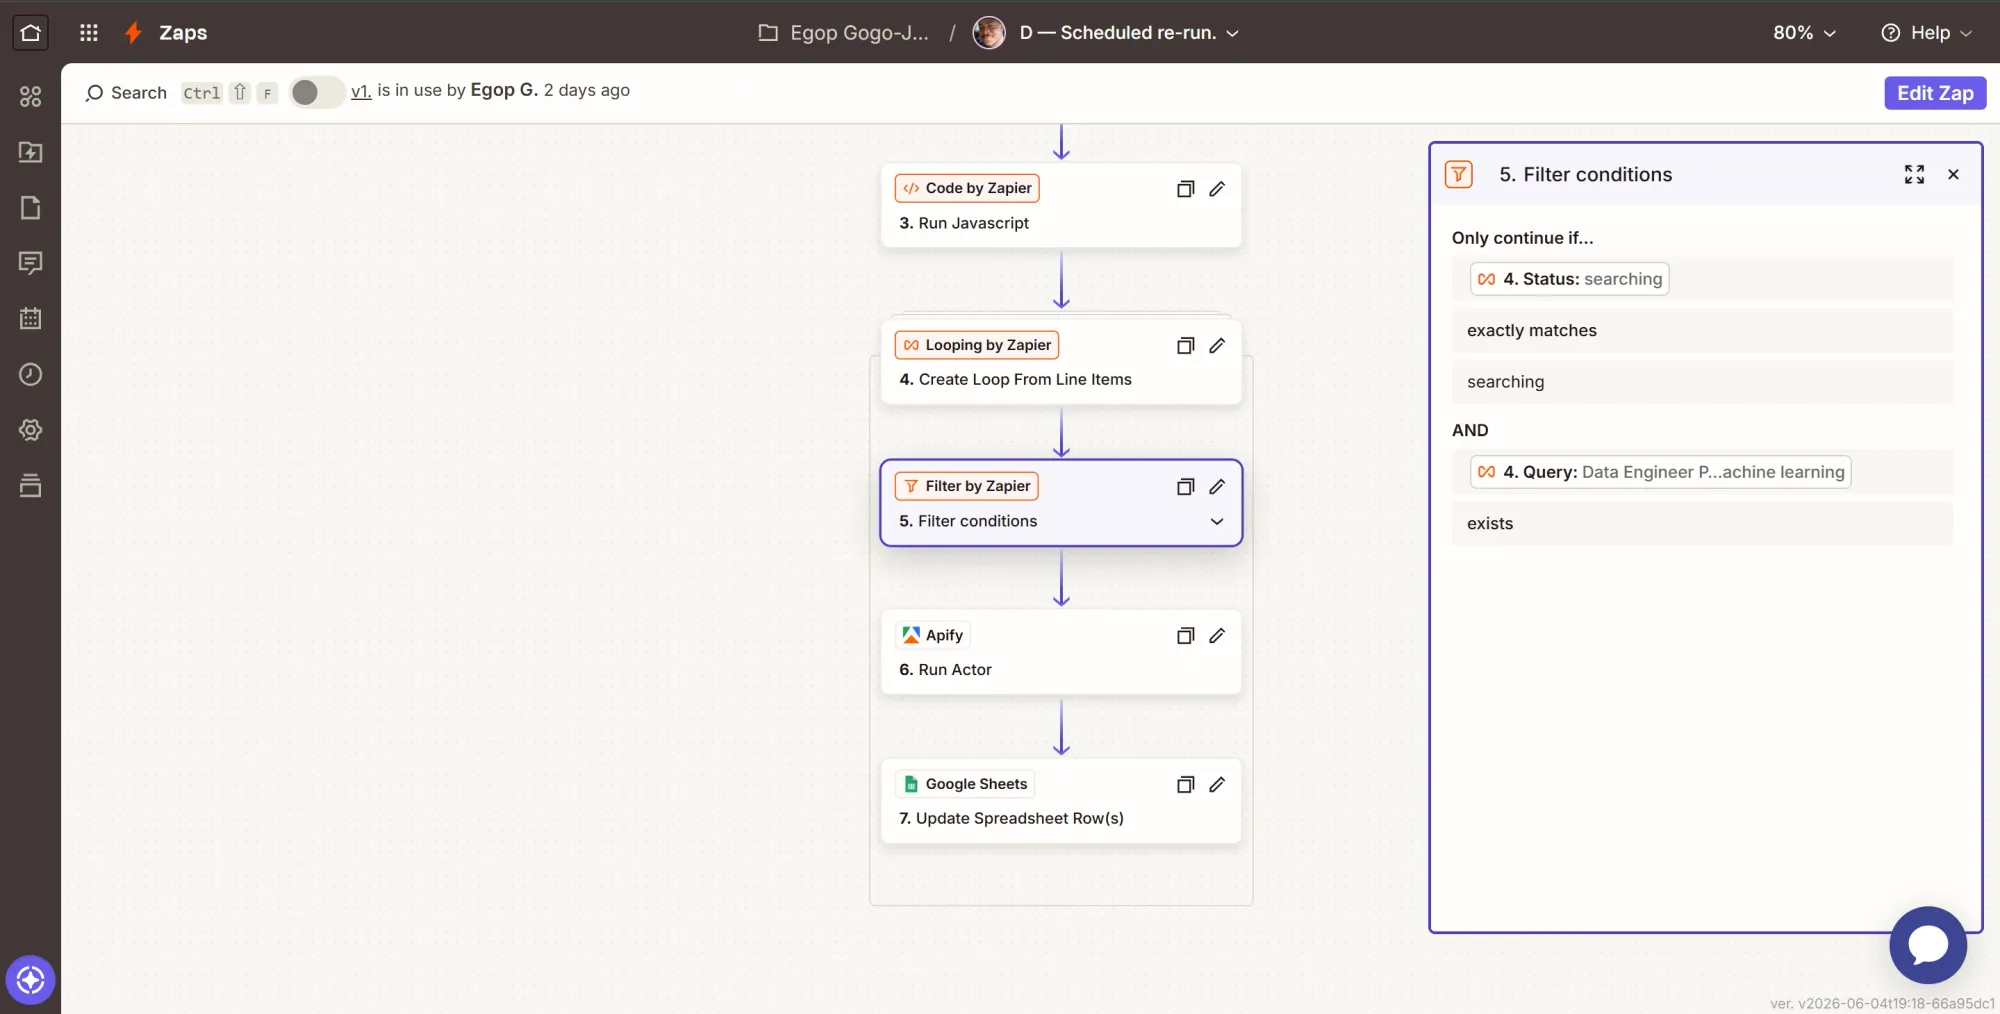Click the AND operator label
2000x1014 pixels.
pyautogui.click(x=1470, y=430)
